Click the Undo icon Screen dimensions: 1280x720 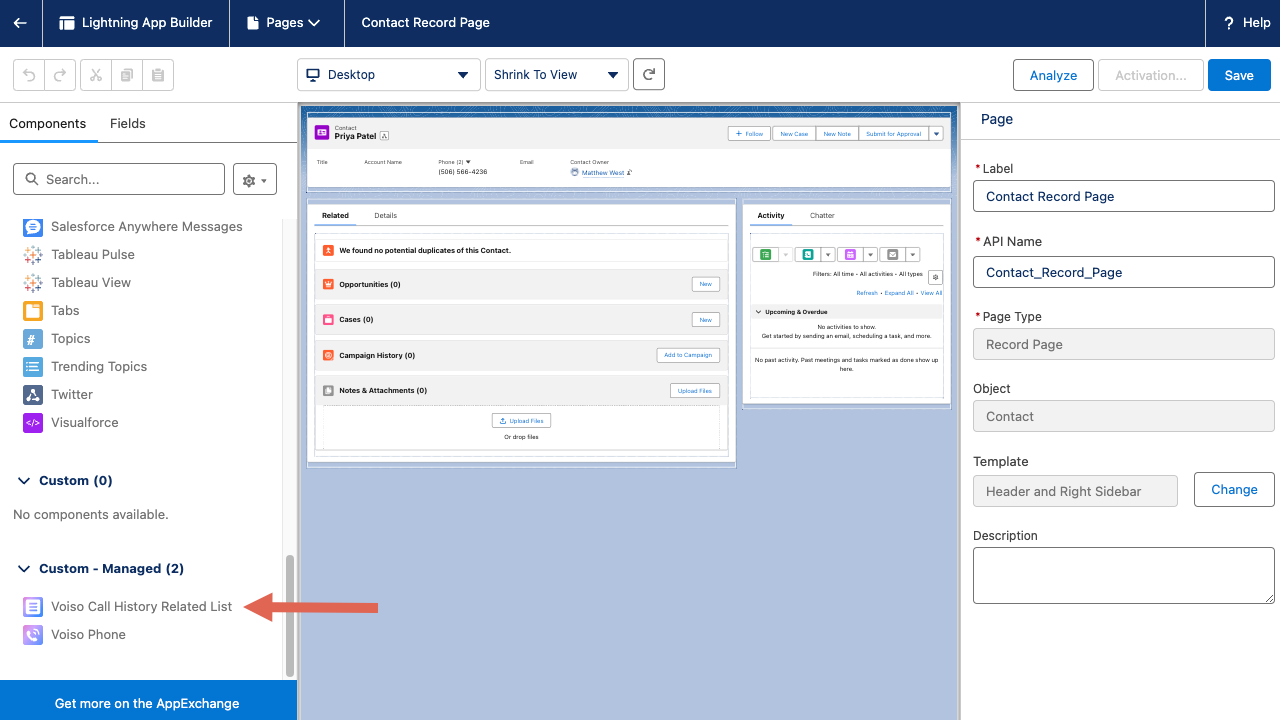(29, 75)
